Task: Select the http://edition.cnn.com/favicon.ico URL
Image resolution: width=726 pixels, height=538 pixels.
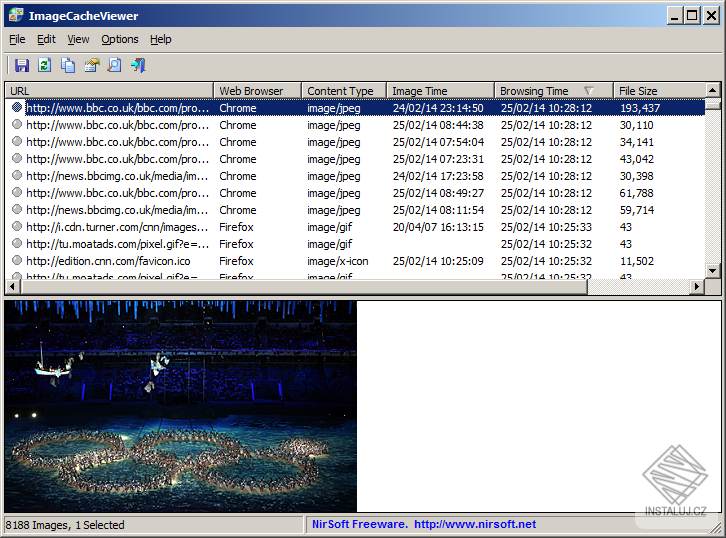Action: 108,261
